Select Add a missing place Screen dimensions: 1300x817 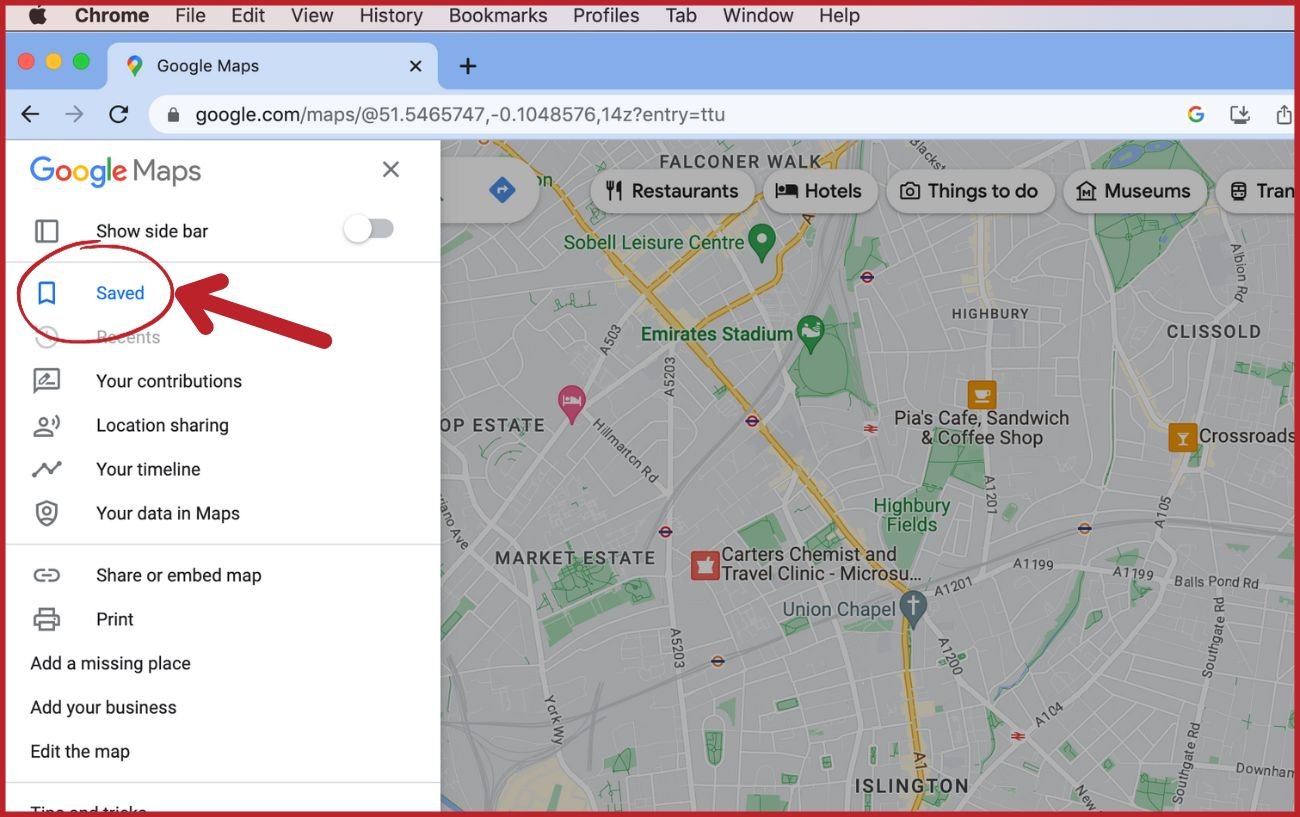tap(110, 663)
